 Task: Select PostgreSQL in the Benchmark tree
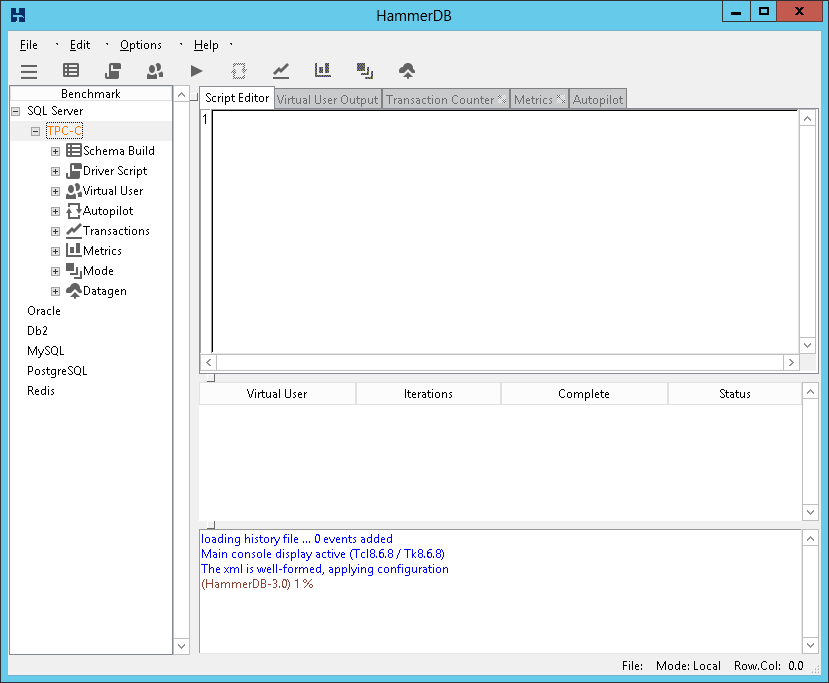57,371
